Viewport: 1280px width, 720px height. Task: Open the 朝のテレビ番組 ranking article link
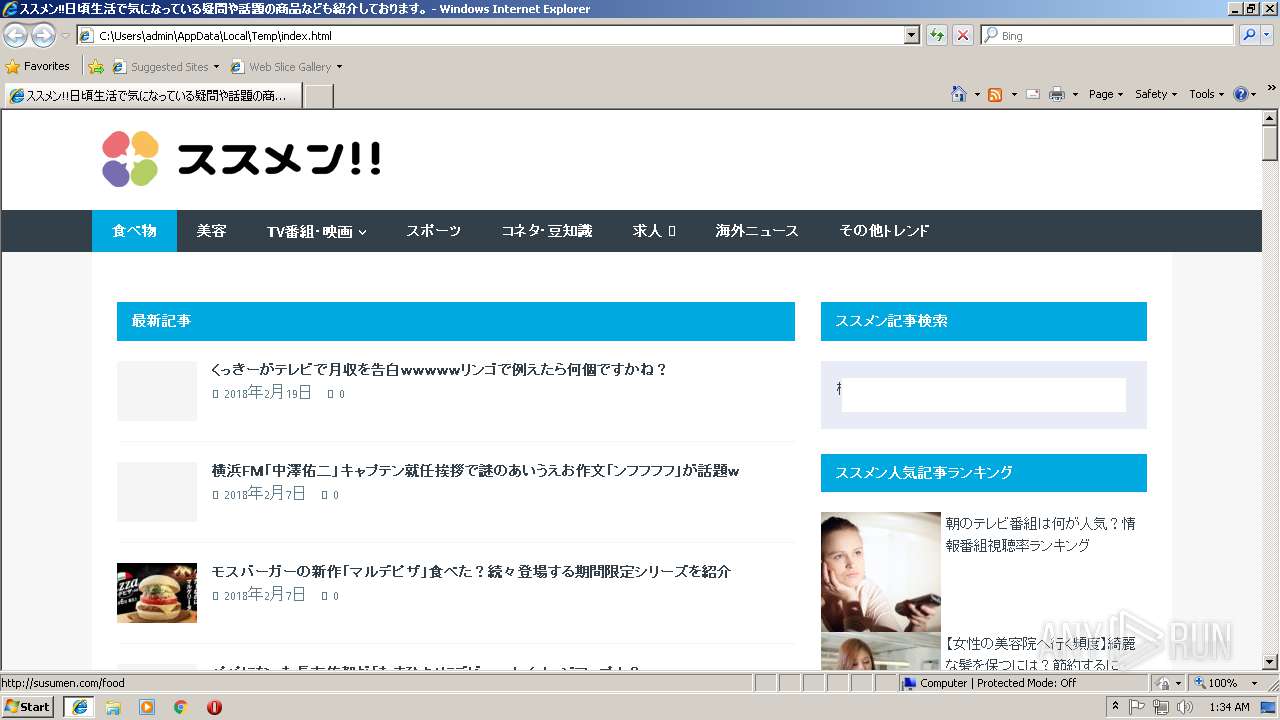(x=1041, y=534)
